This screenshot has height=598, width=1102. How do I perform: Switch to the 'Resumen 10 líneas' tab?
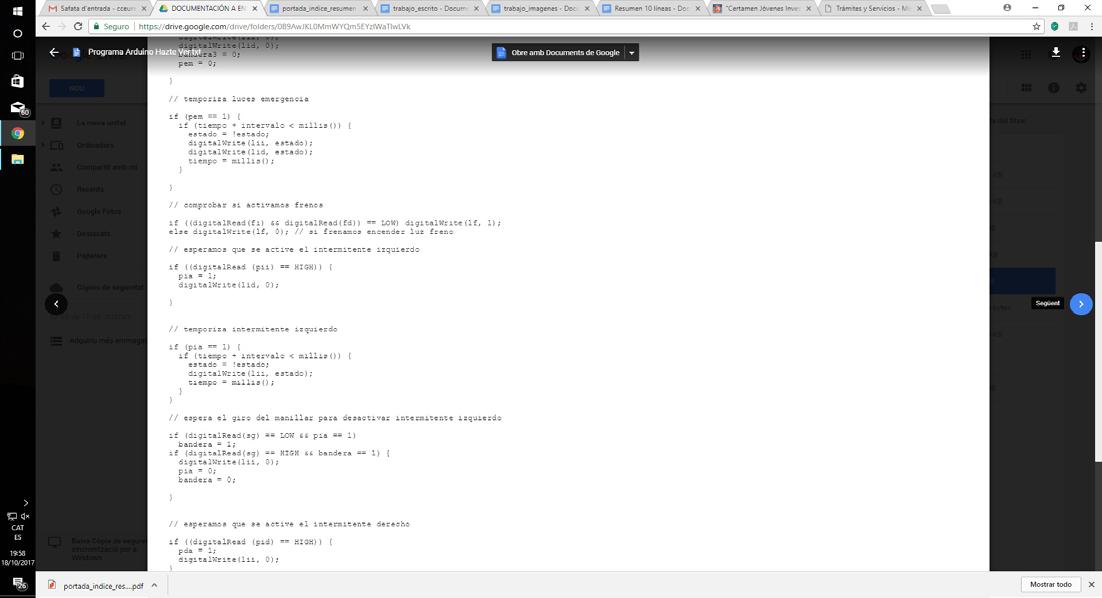coord(652,8)
